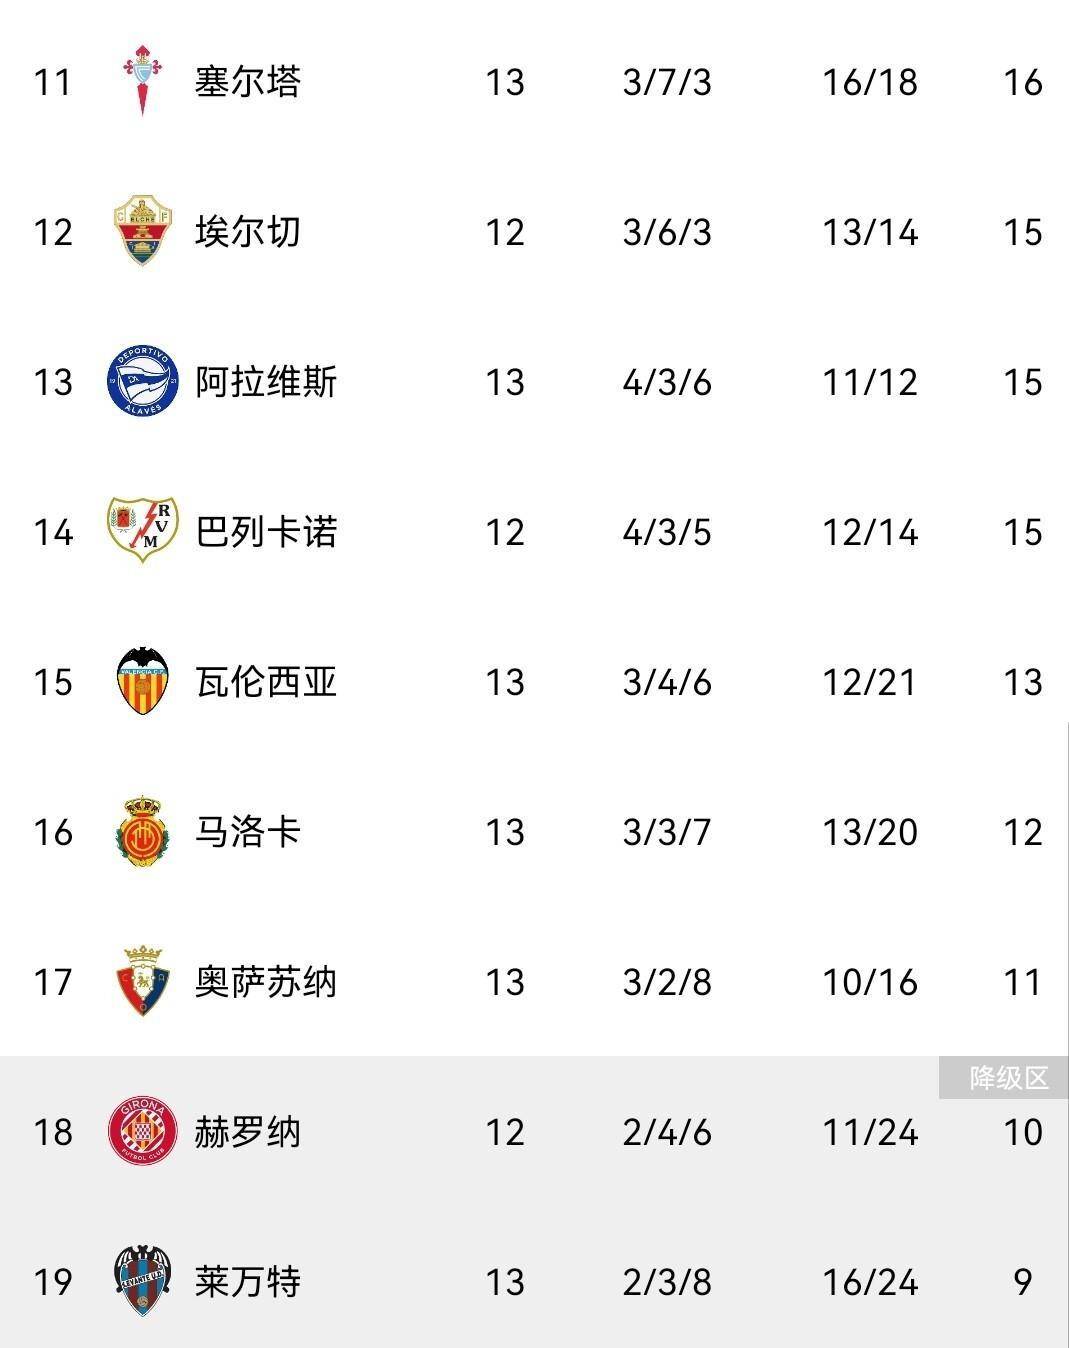This screenshot has width=1069, height=1348.
Task: Click the Levante club crest
Action: tap(142, 1281)
